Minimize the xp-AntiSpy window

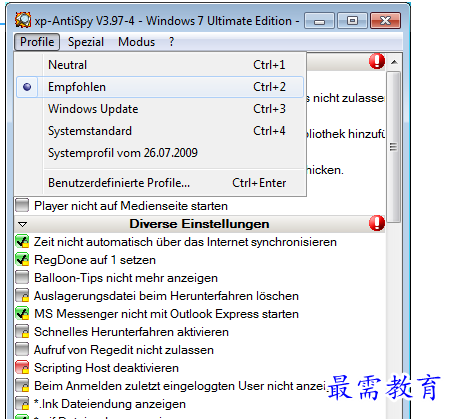[319, 21]
